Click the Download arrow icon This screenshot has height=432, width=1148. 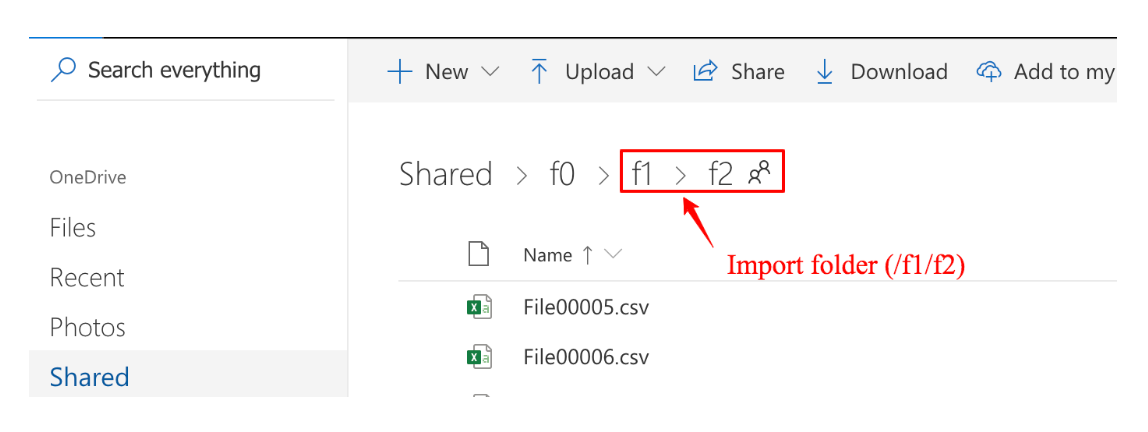click(825, 72)
